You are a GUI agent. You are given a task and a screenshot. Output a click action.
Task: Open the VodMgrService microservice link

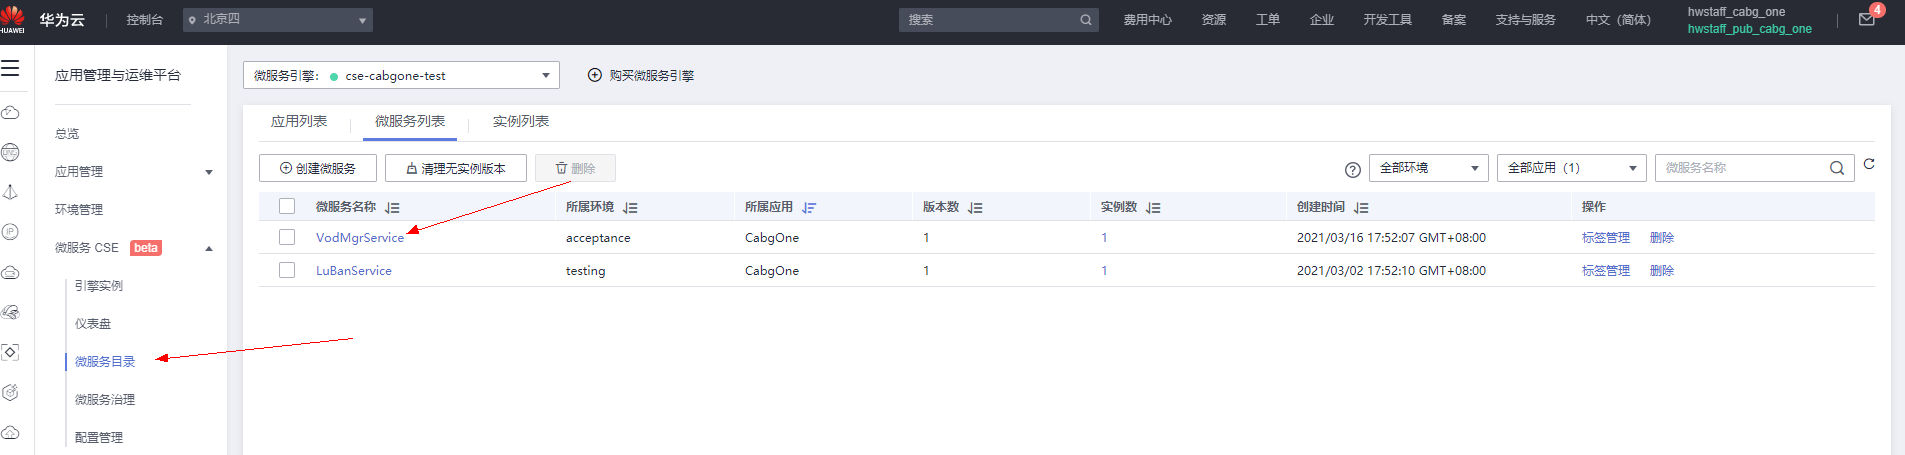coord(360,237)
